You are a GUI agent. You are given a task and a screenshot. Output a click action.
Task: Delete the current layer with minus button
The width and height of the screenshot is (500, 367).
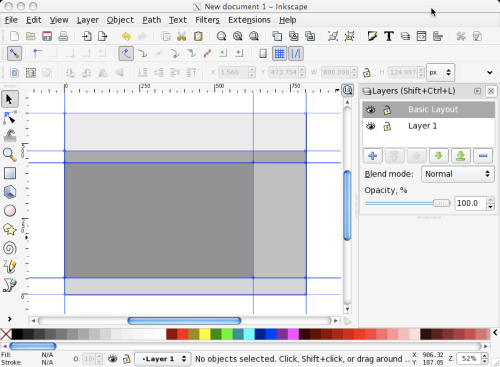(x=483, y=156)
